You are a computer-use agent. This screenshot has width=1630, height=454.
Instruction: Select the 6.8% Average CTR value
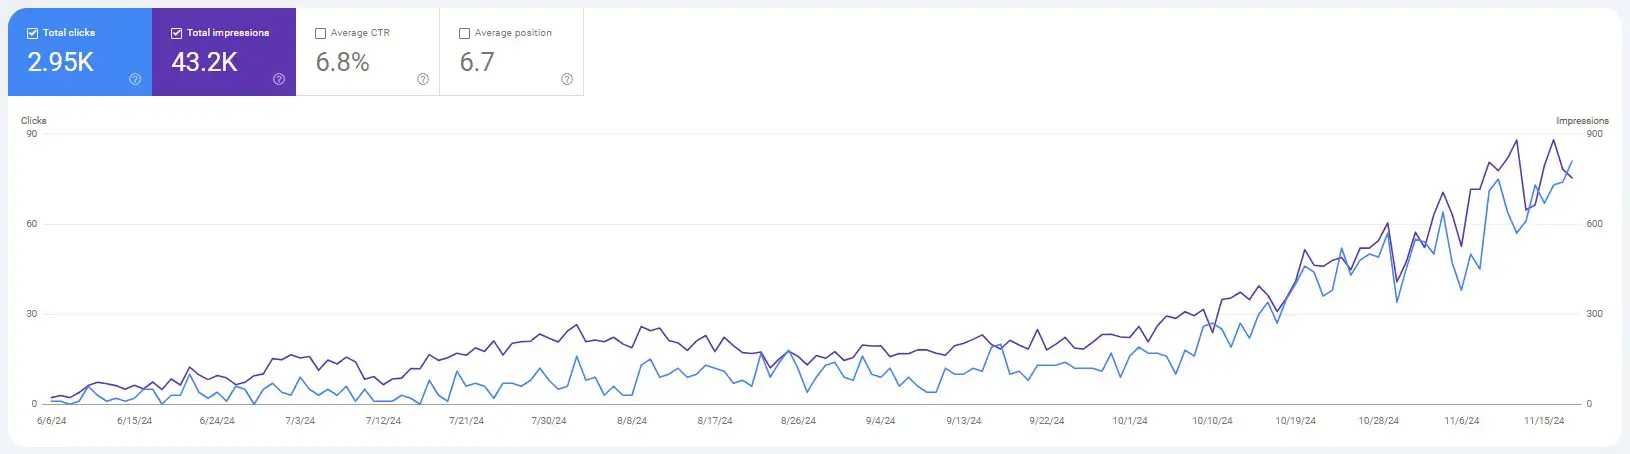[342, 62]
